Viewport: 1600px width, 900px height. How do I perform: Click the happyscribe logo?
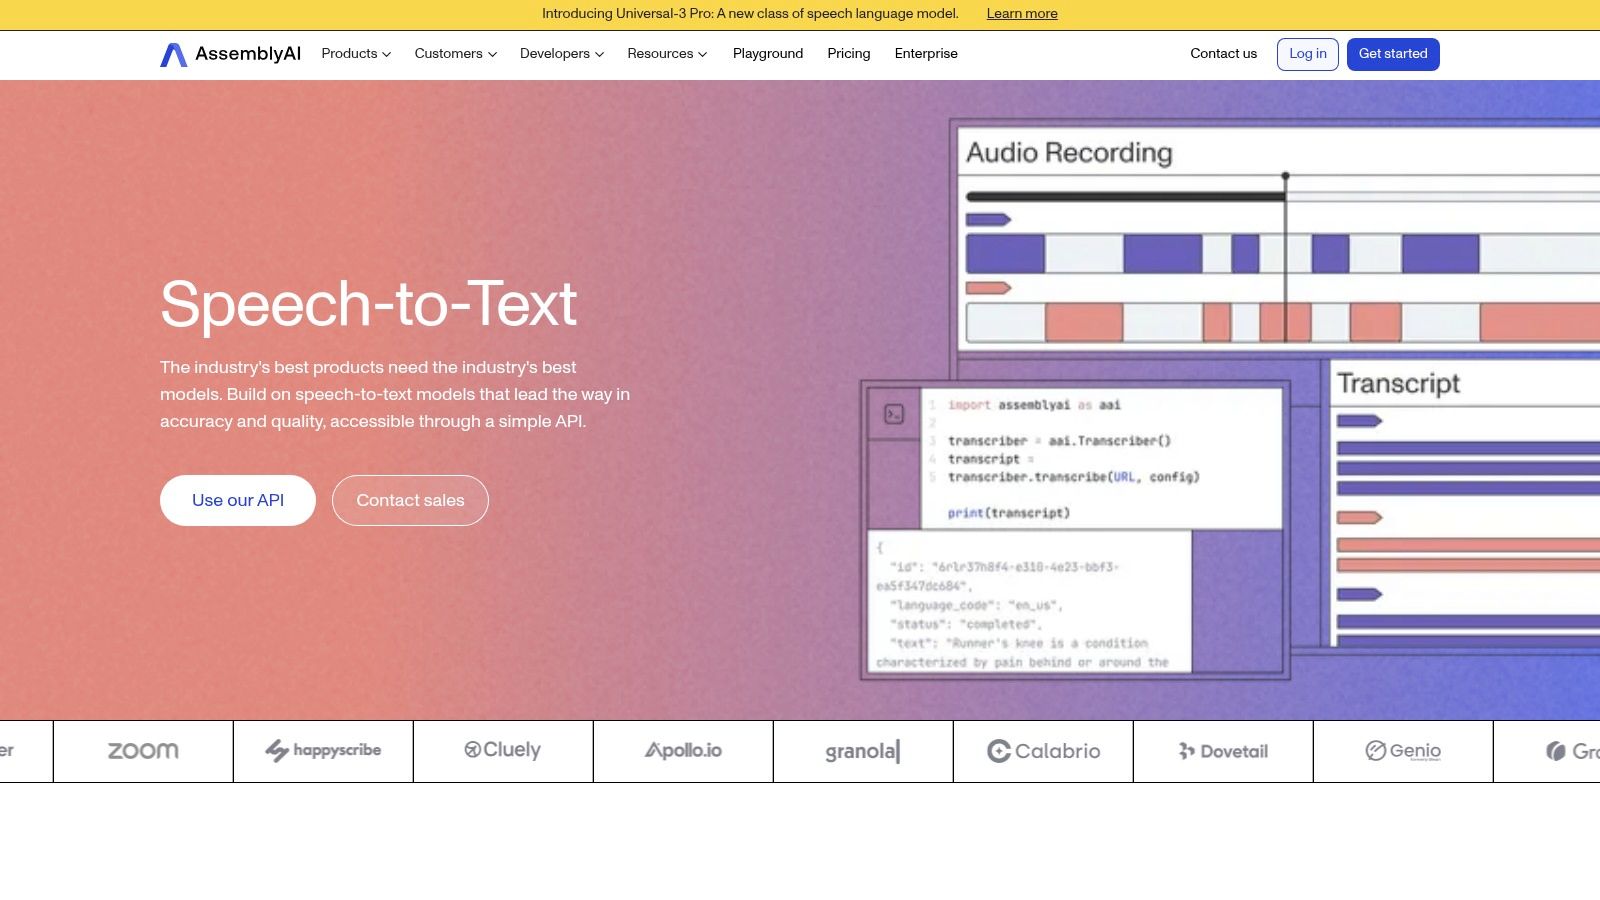[x=323, y=751]
